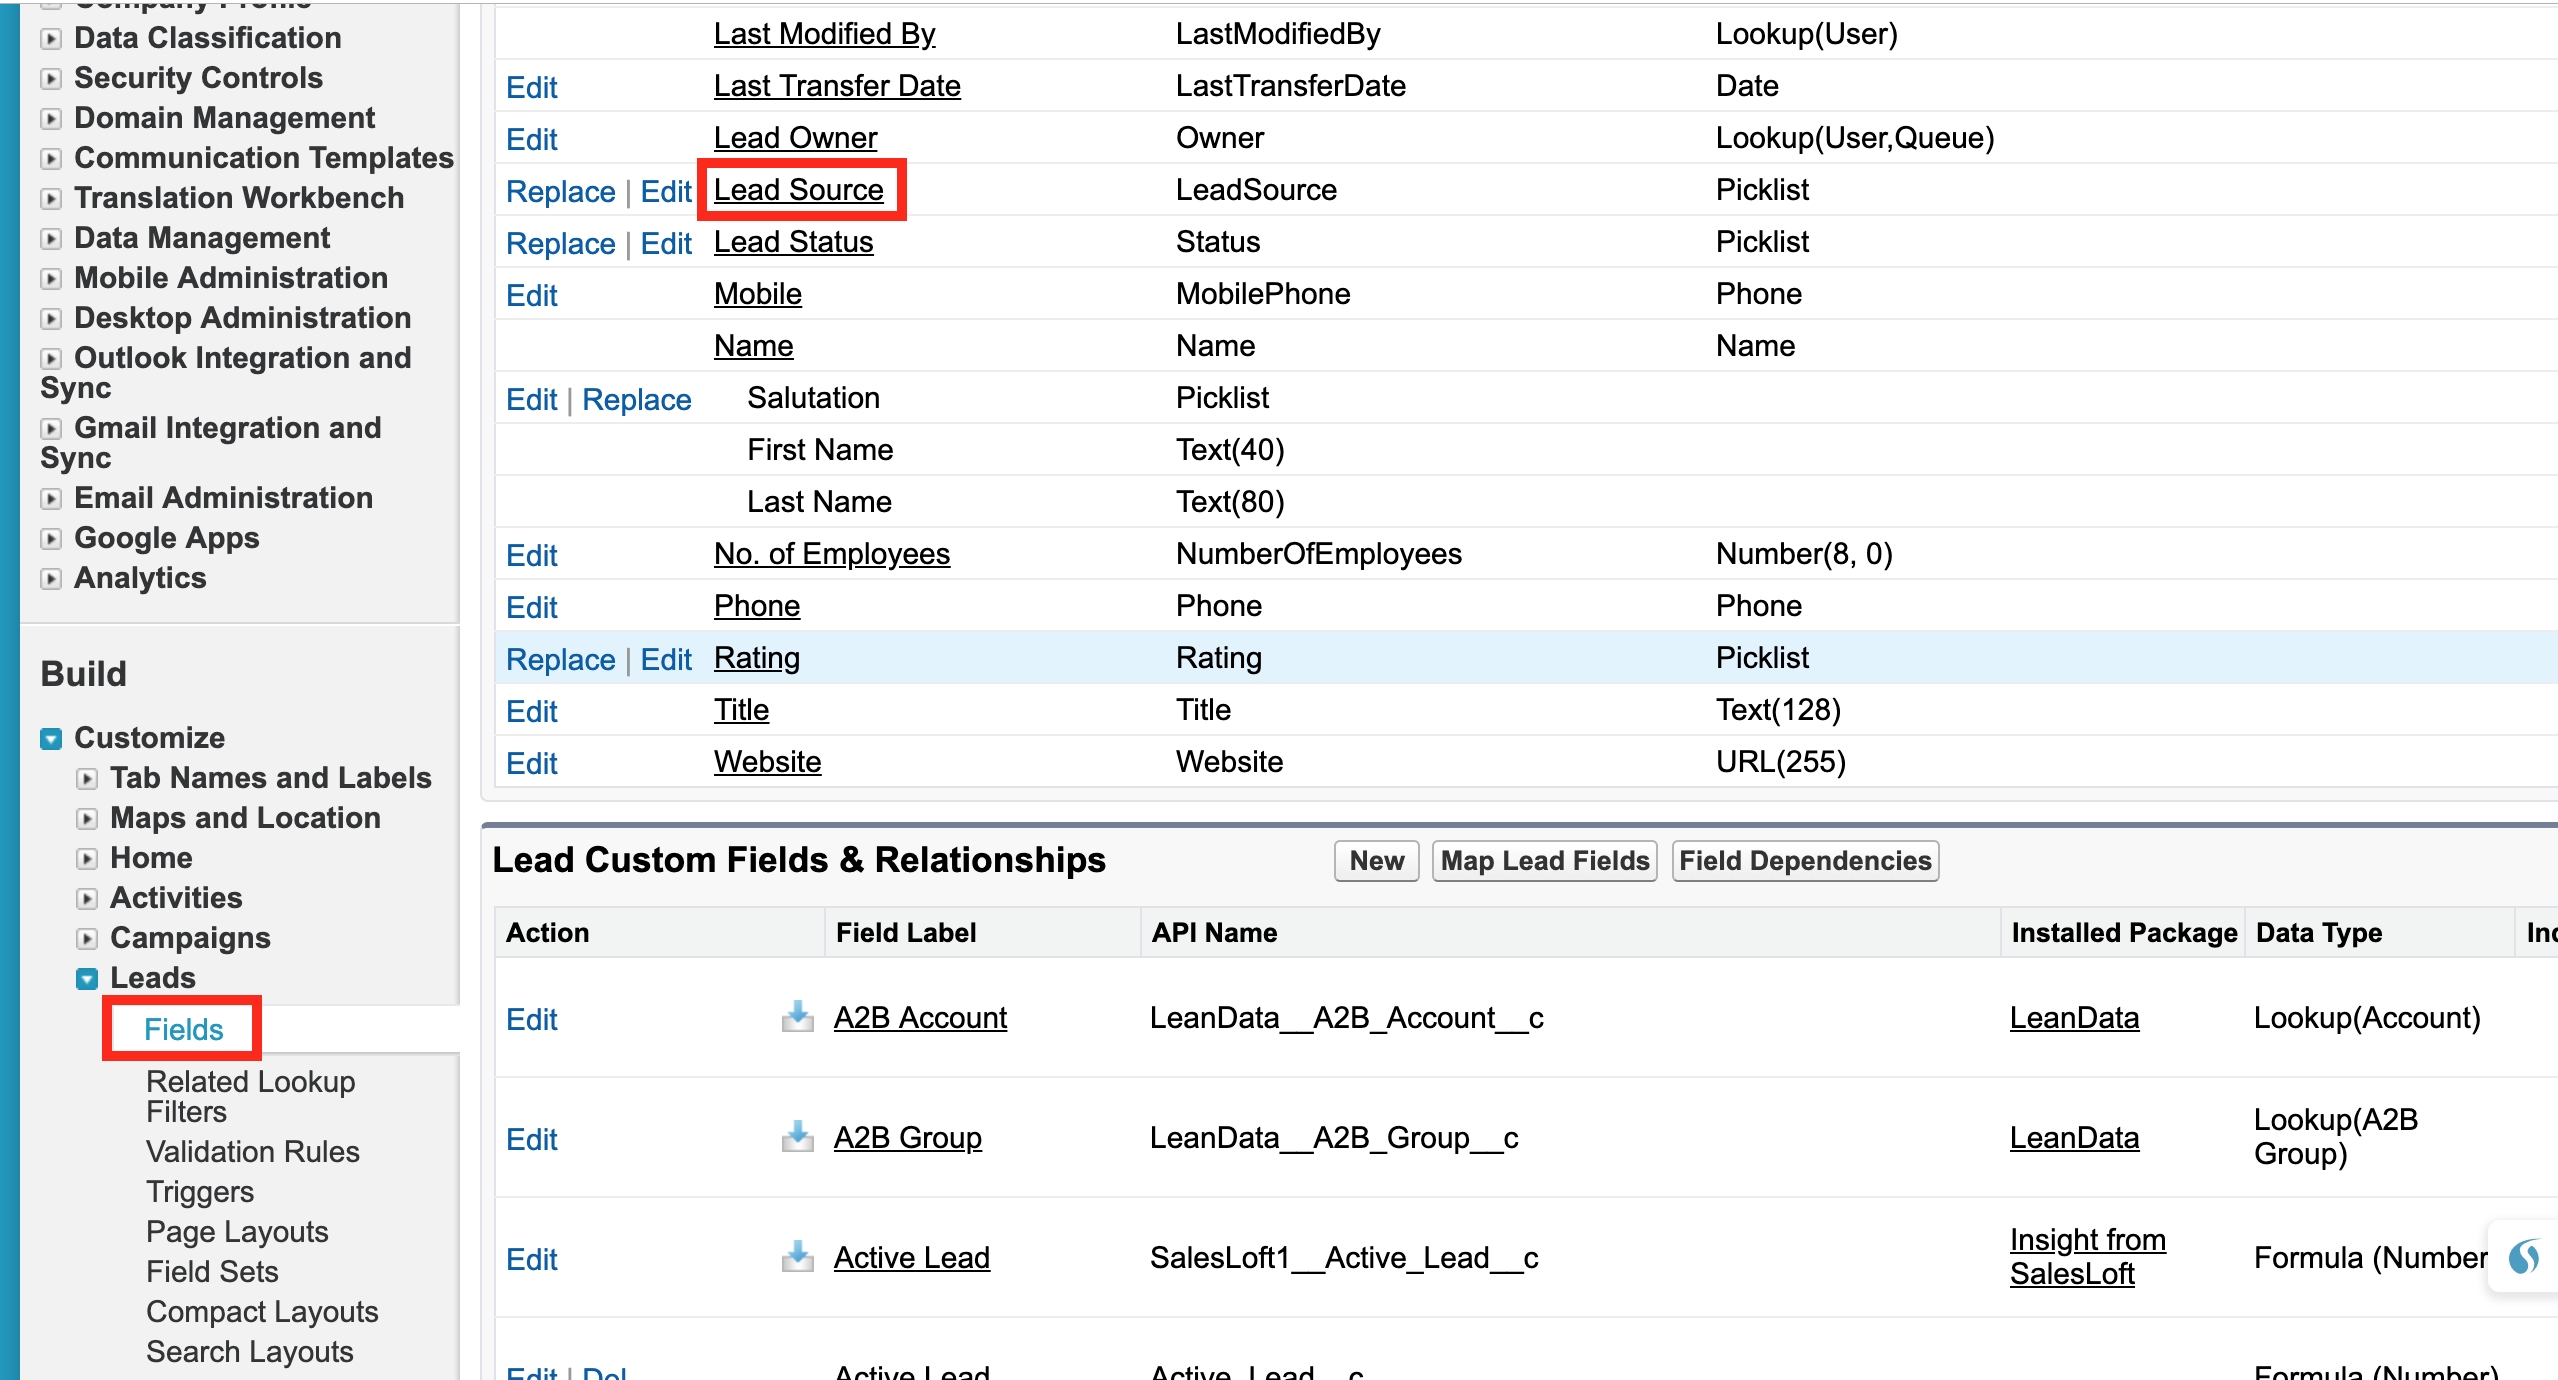The image size is (2558, 1380).
Task: Collapse the Customize tree
Action: (x=48, y=738)
